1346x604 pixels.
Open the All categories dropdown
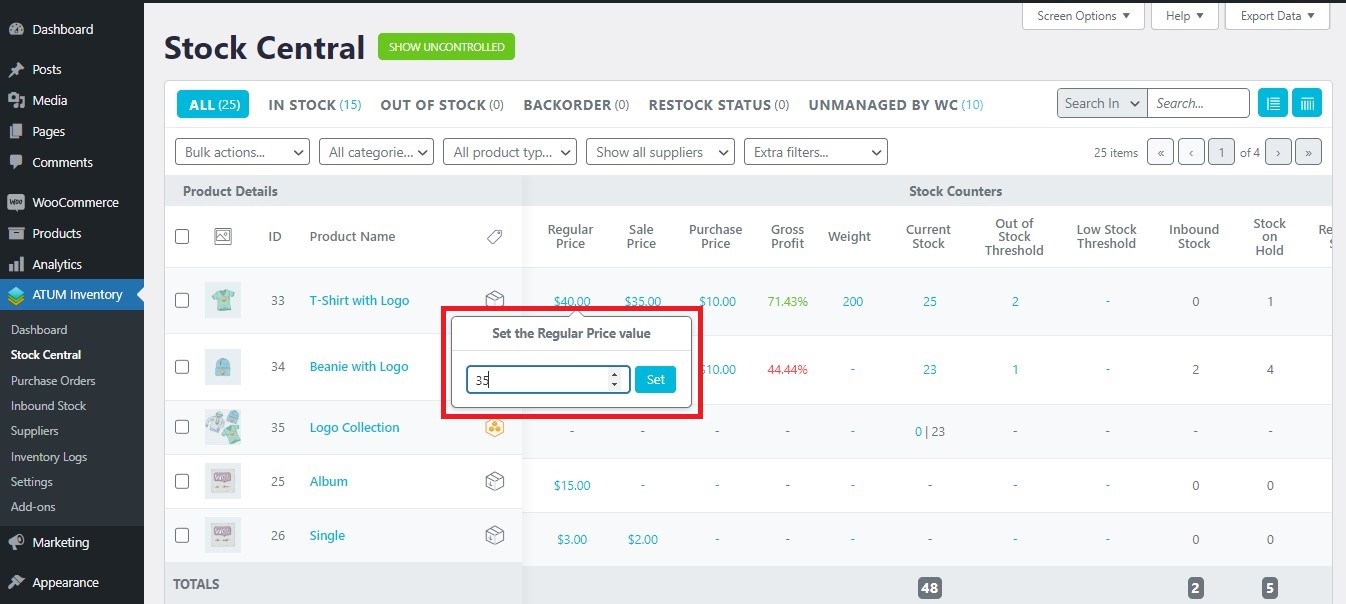click(x=376, y=153)
